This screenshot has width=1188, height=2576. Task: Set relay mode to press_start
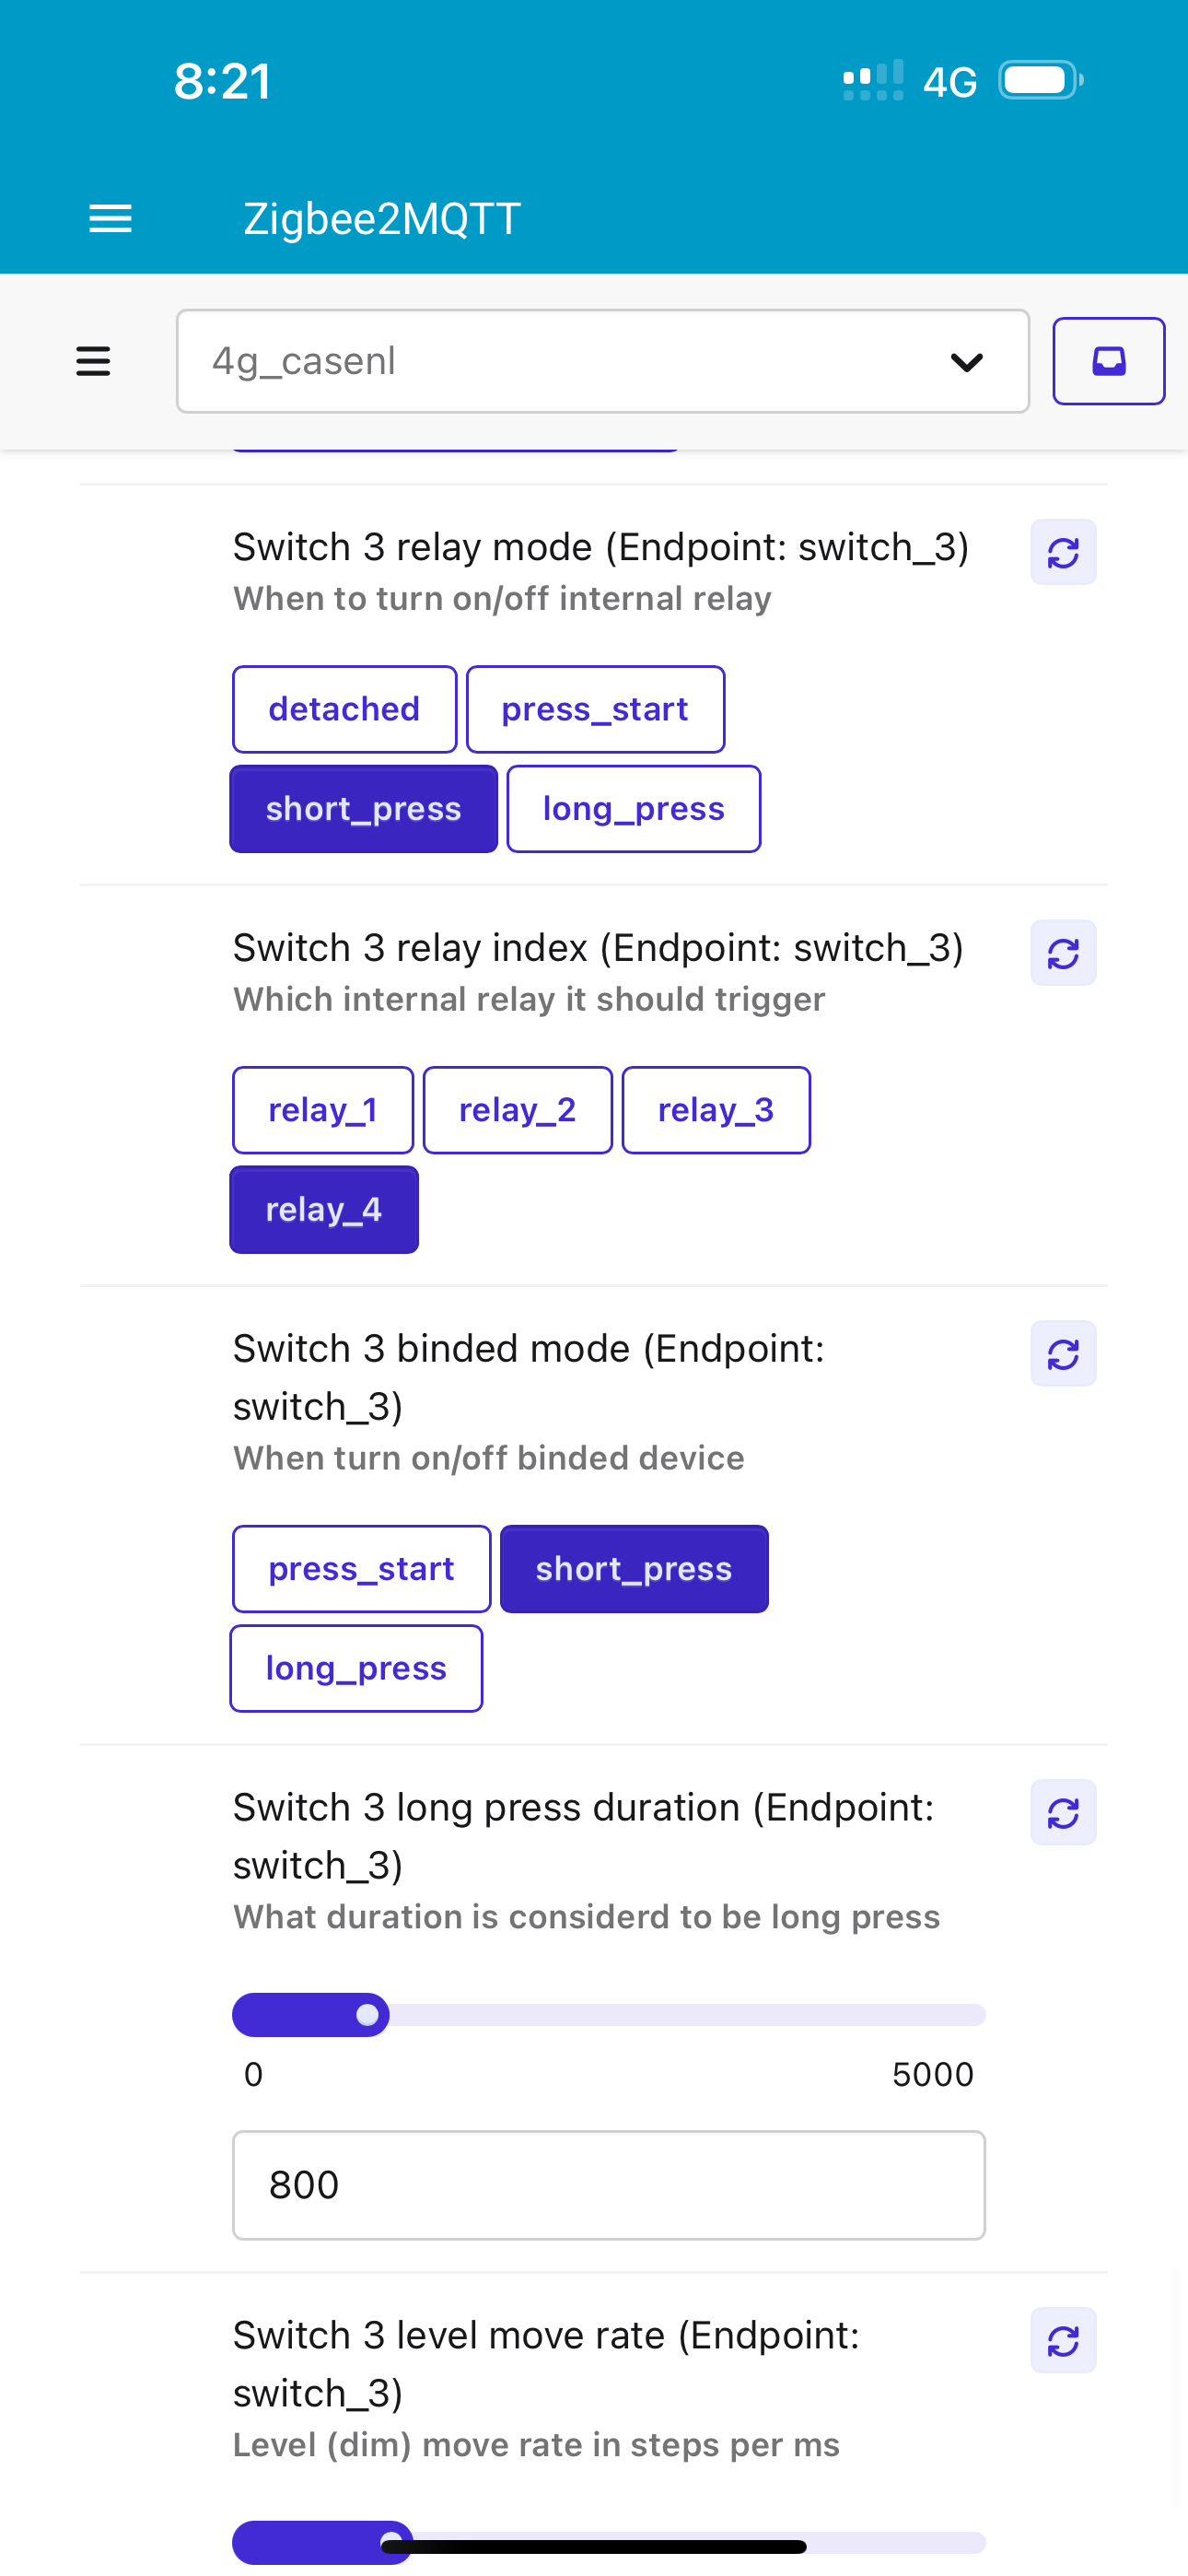tap(595, 709)
